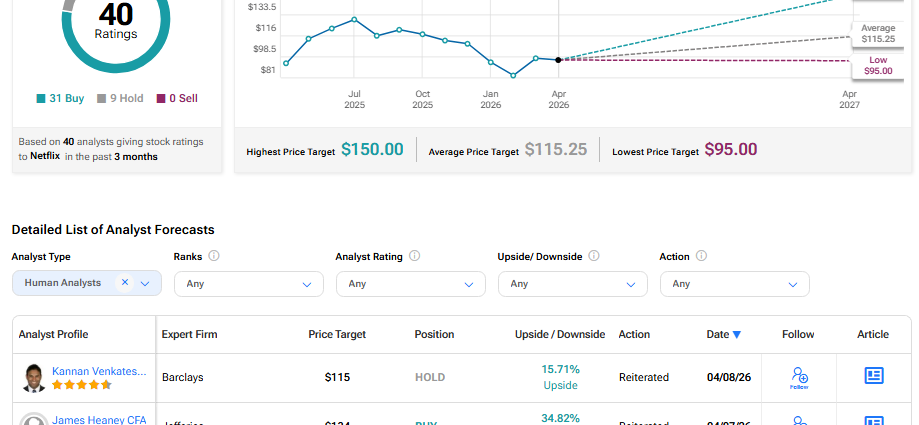Click the gray Hold legend swatch
The image size is (919, 425).
[101, 99]
